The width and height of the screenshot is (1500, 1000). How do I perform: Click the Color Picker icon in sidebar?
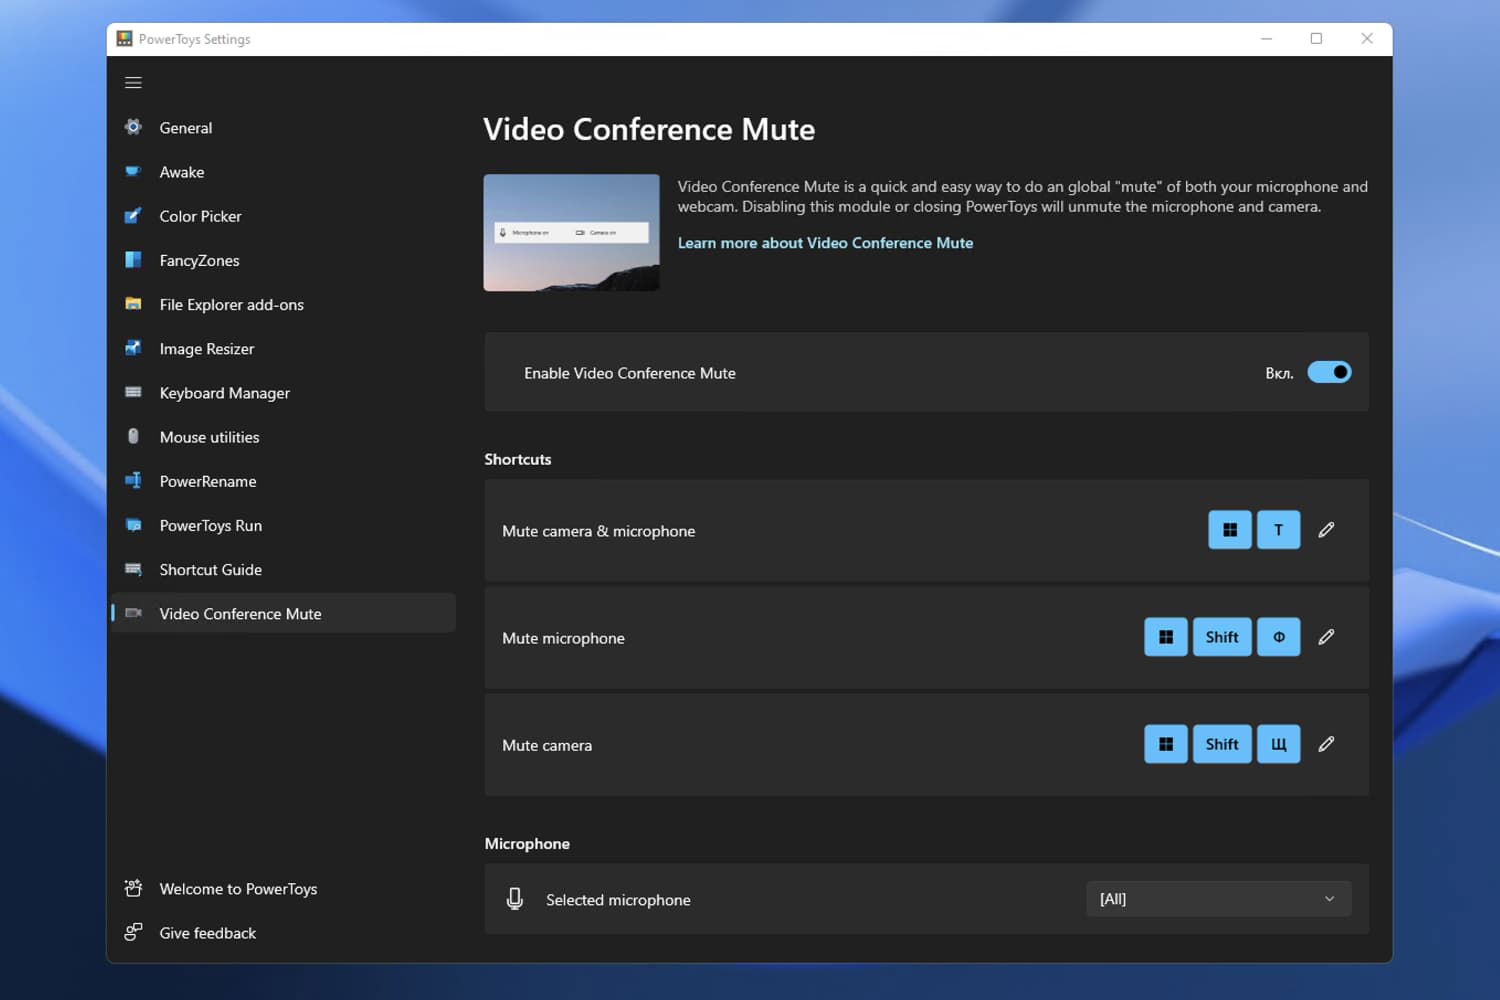[x=133, y=216]
